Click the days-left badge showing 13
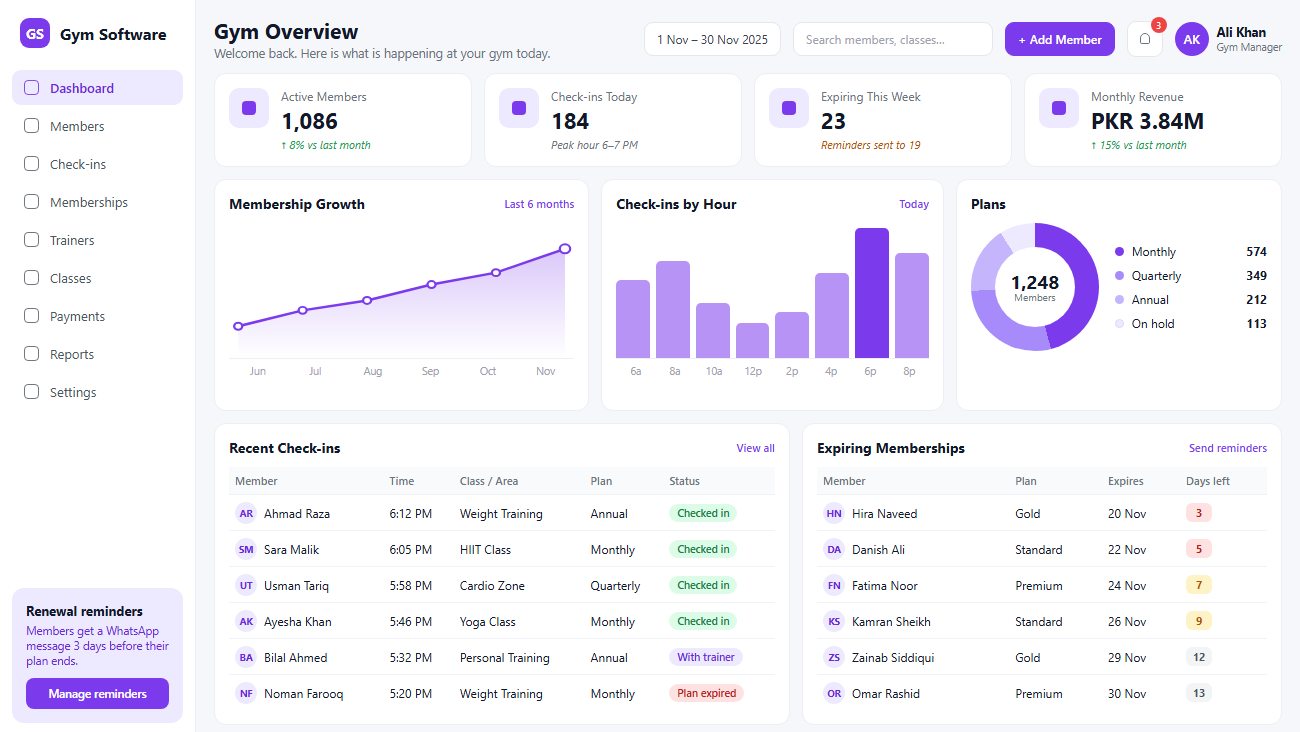 1199,693
